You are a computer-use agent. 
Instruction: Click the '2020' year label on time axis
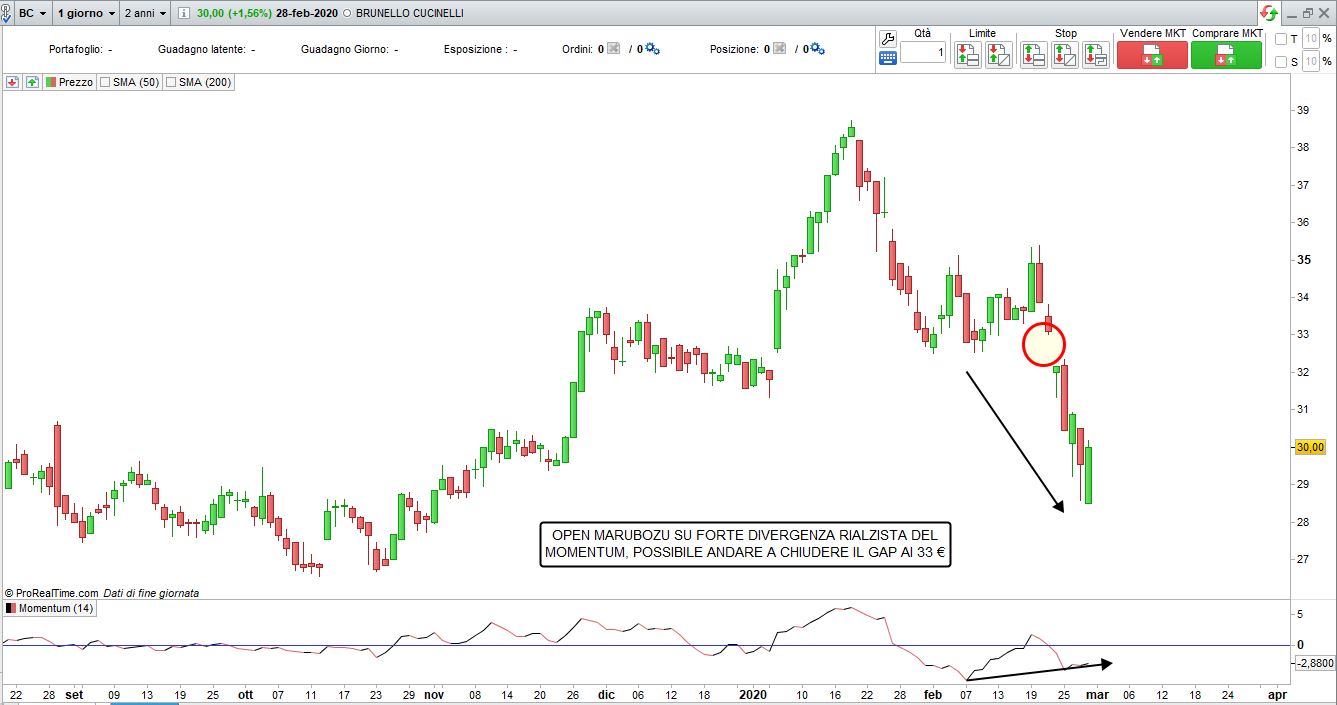(x=753, y=693)
